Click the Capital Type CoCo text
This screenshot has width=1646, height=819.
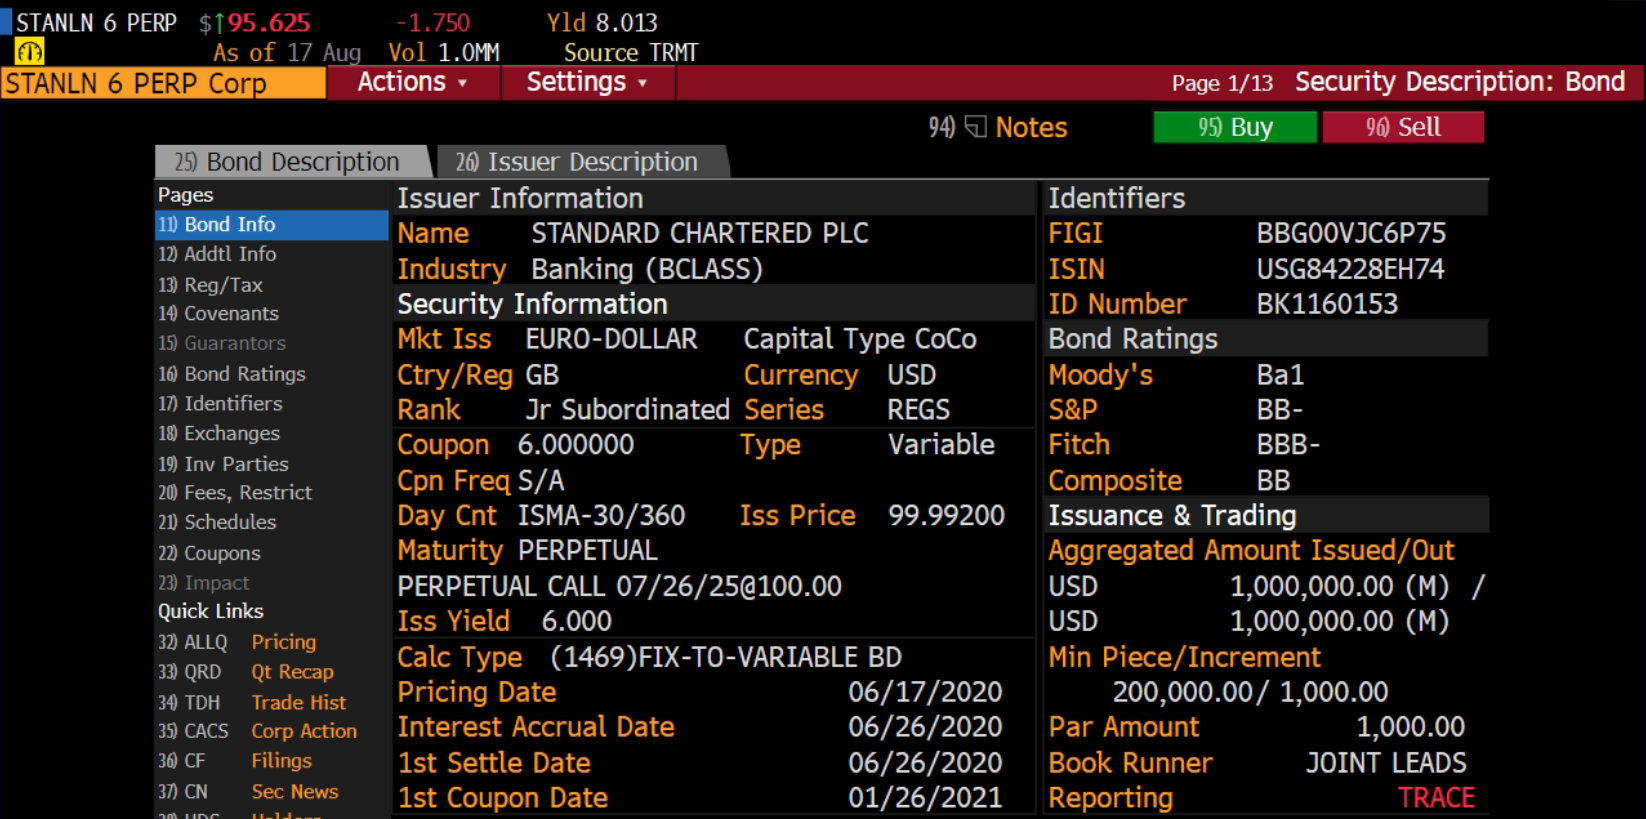(860, 339)
